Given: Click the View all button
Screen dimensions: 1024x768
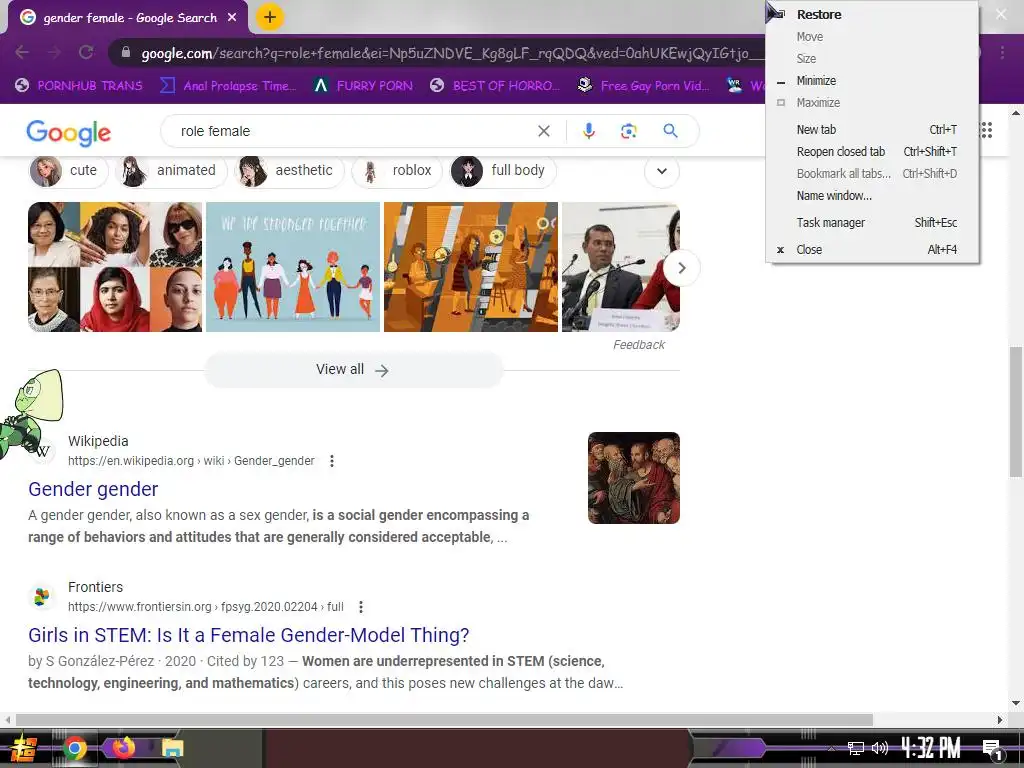Looking at the screenshot, I should pyautogui.click(x=353, y=370).
